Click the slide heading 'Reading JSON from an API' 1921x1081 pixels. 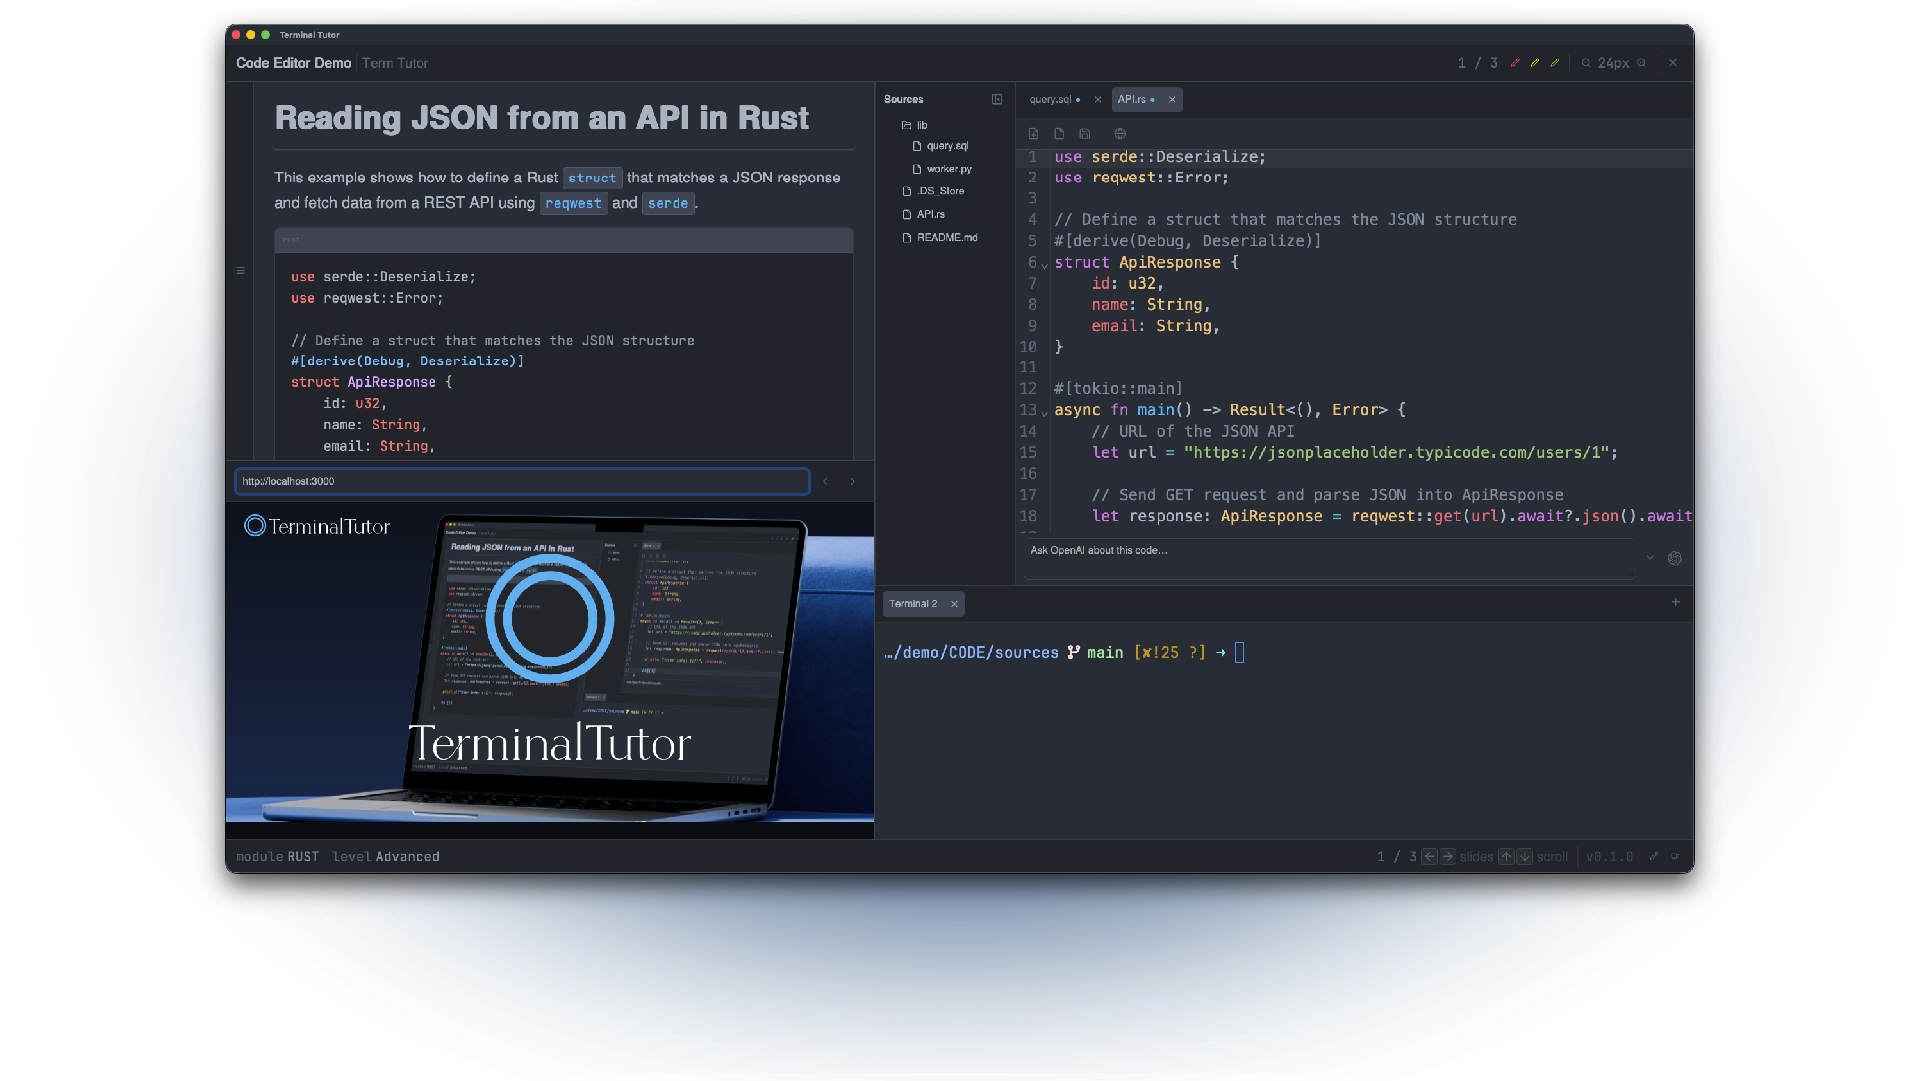tap(542, 118)
